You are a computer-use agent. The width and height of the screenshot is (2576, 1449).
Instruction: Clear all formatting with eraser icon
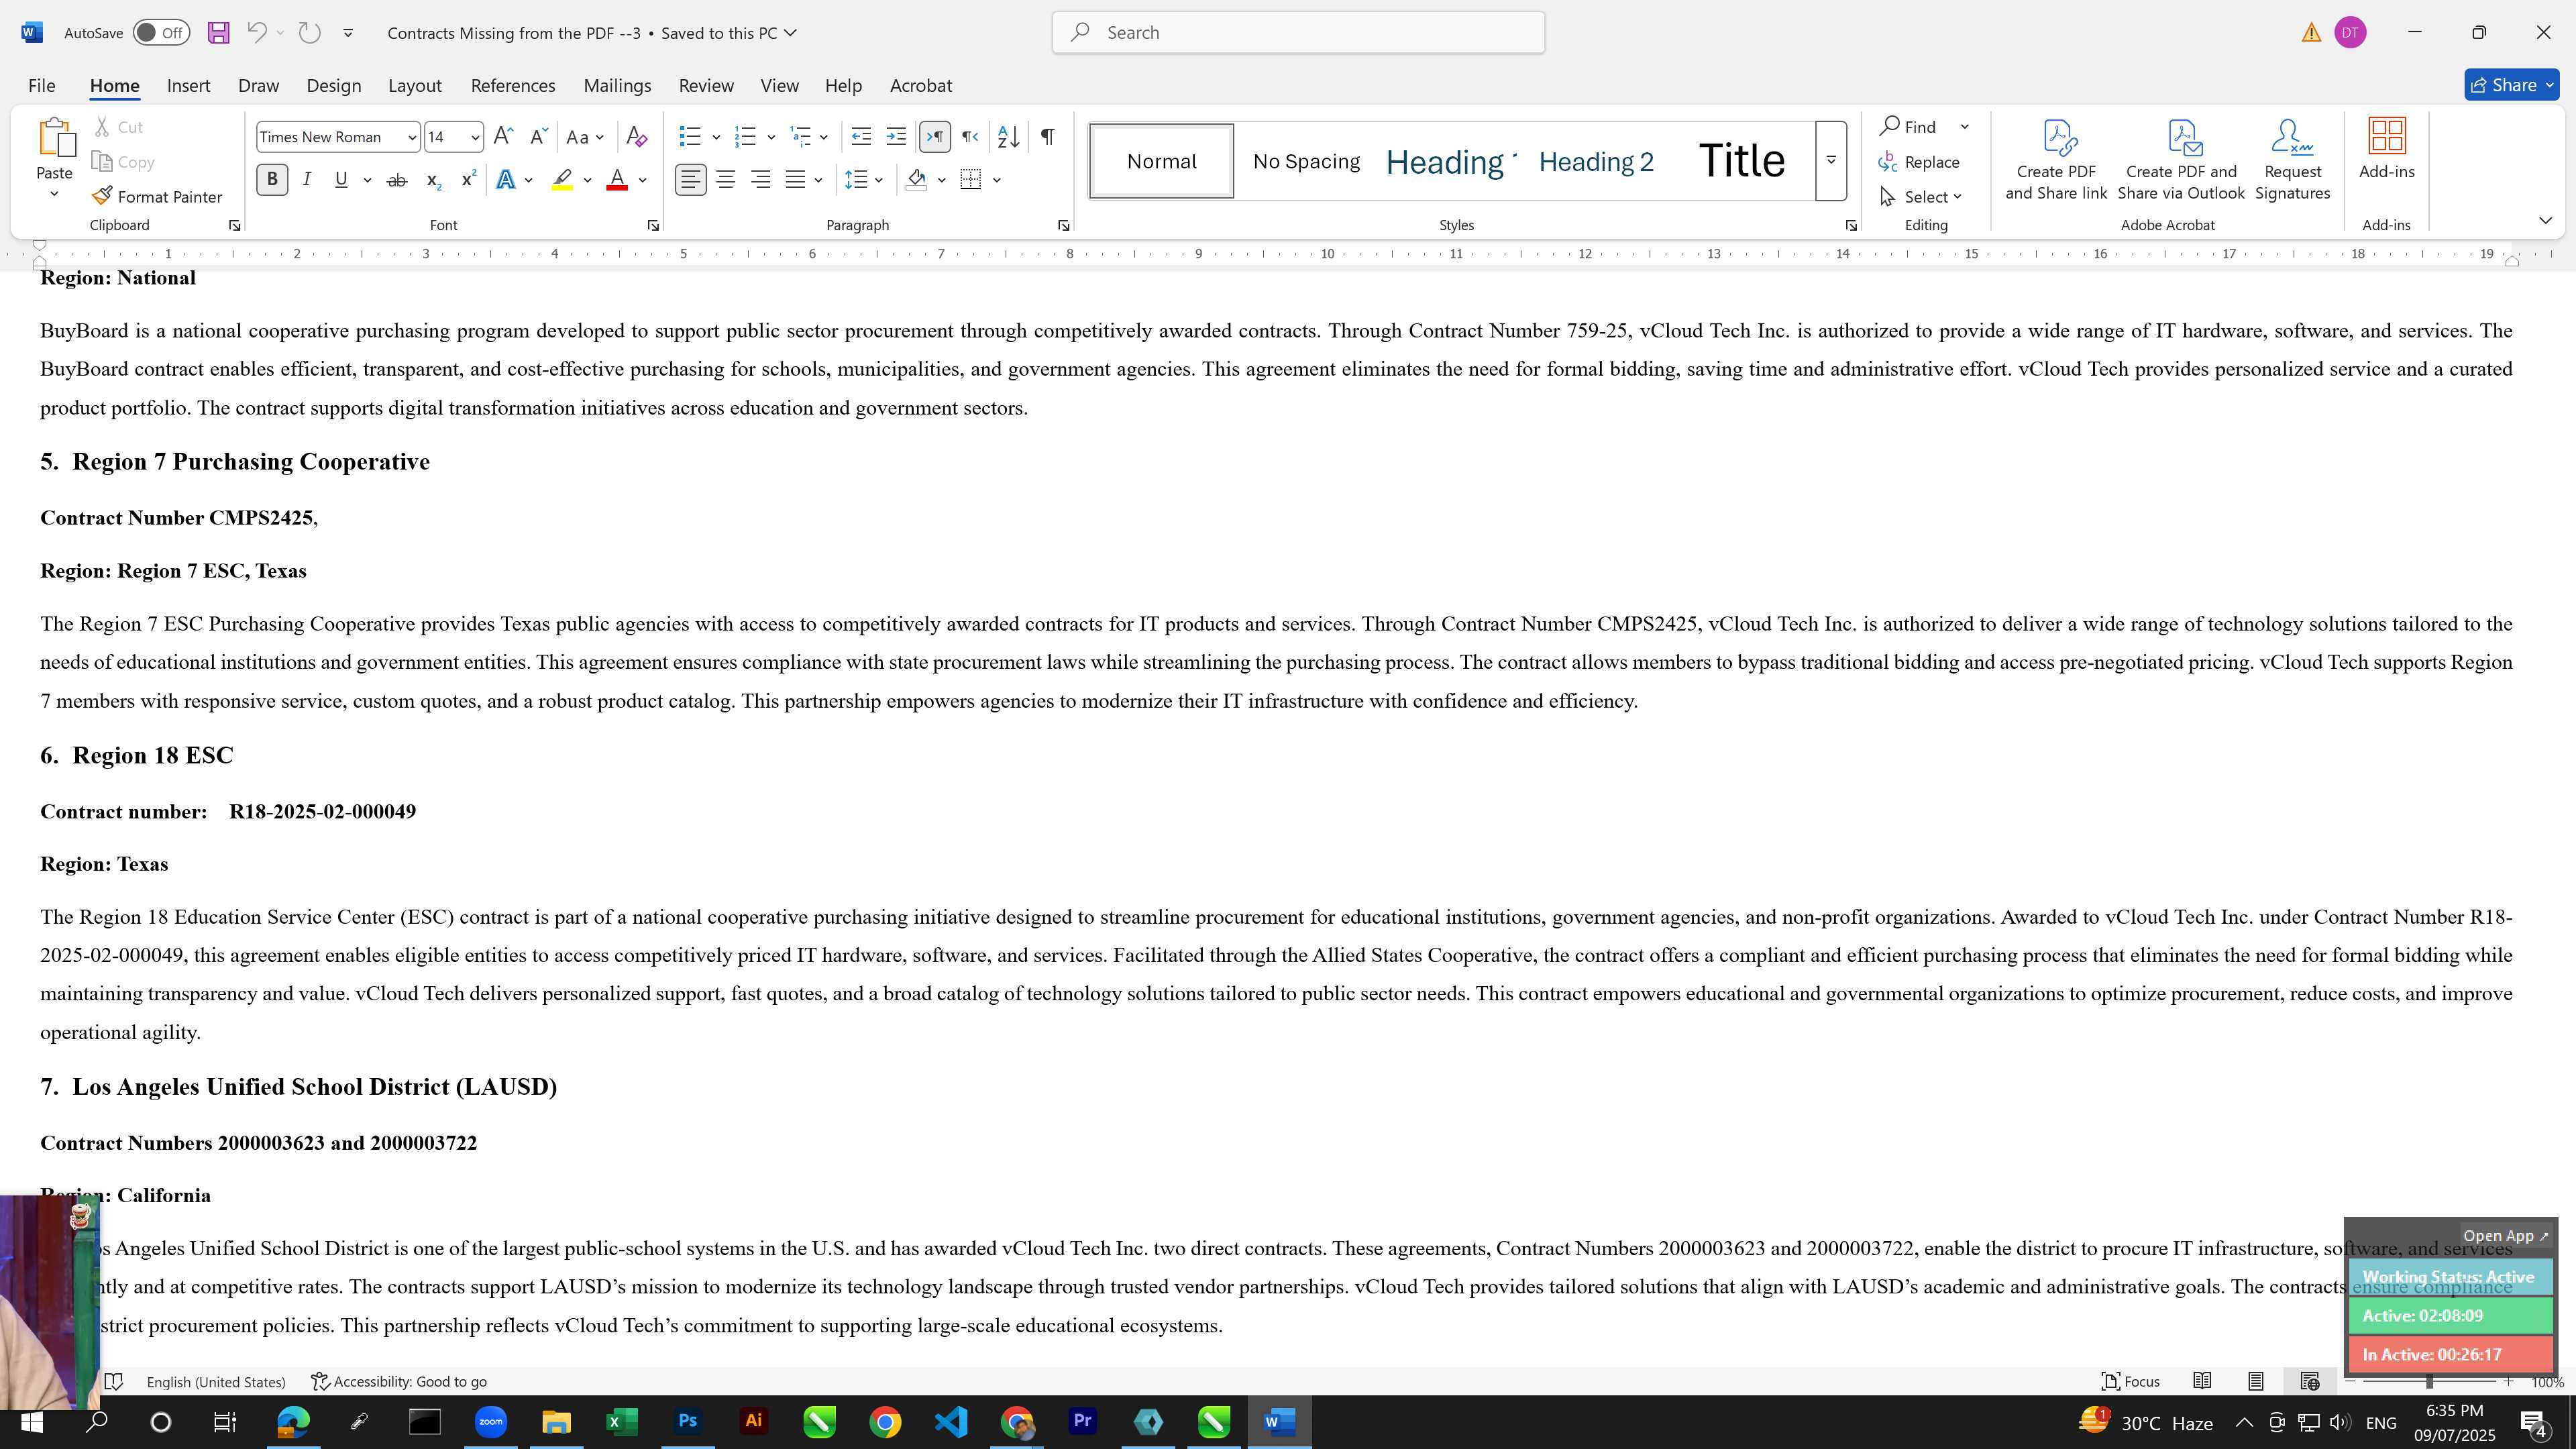coord(637,137)
